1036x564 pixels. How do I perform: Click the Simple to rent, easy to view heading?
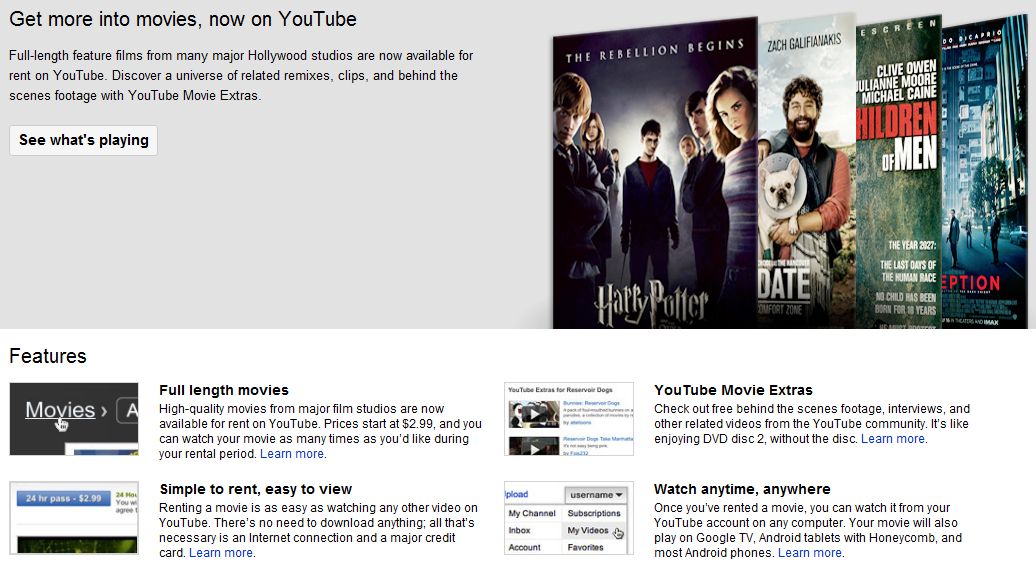256,489
